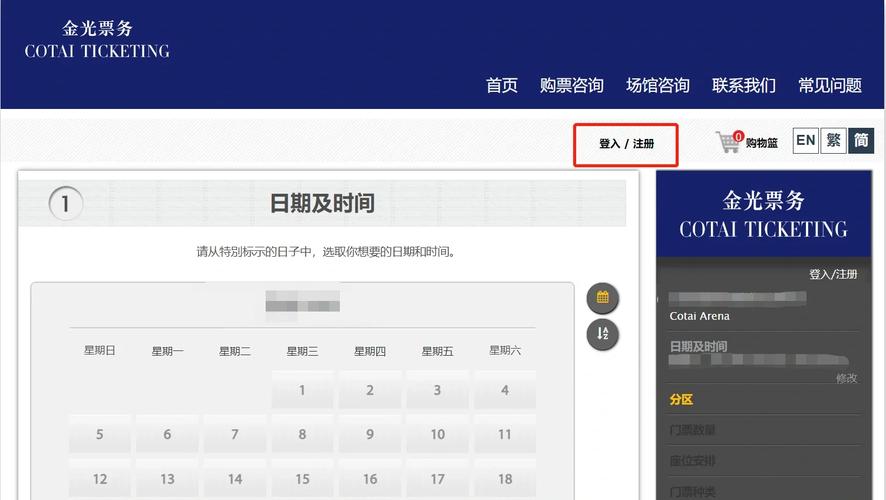Click 购物篮 cart label

(762, 143)
